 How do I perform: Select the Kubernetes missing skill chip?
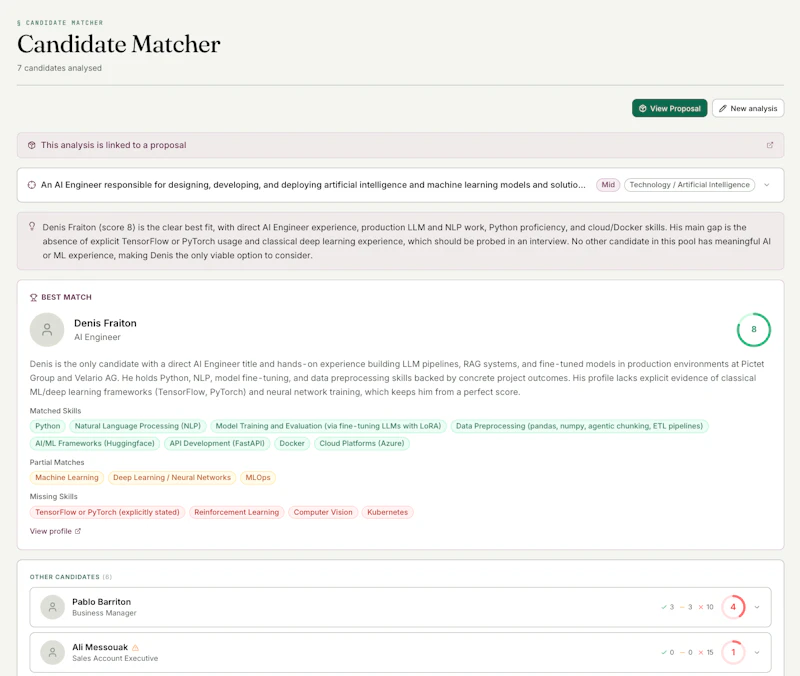(x=387, y=512)
